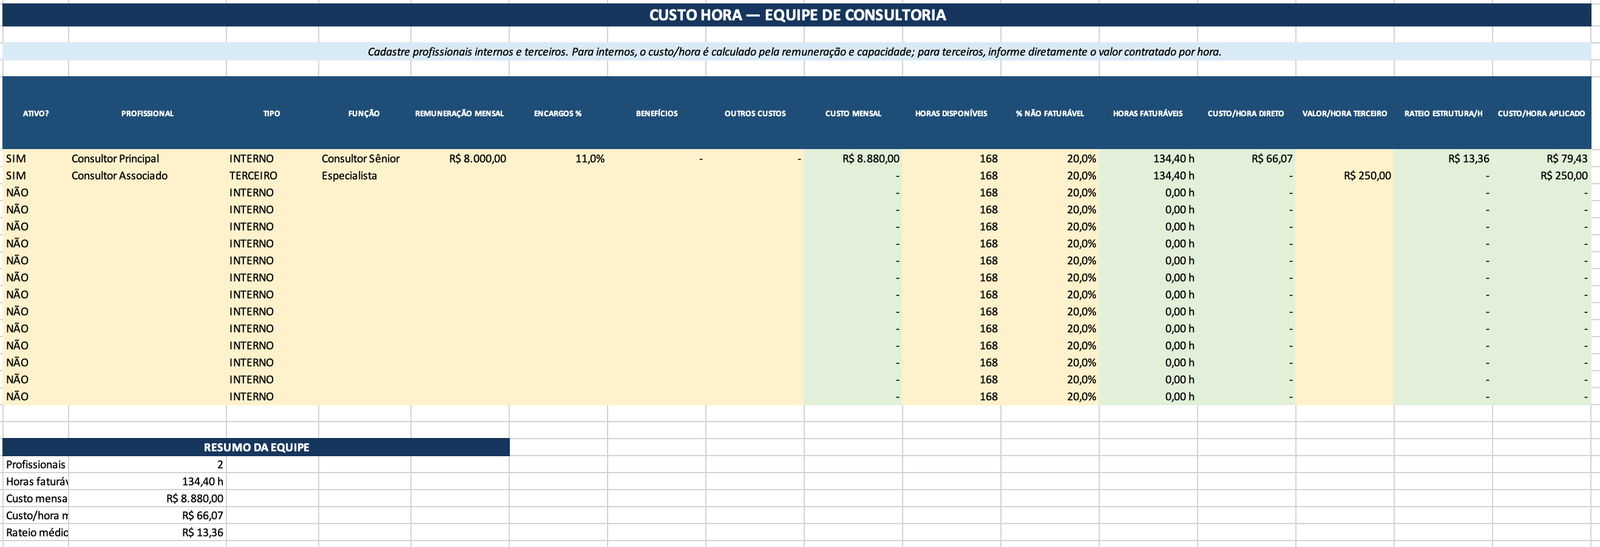Select the REMUNERAÇÃO MENSAL column header
The height and width of the screenshot is (547, 1600).
point(460,114)
